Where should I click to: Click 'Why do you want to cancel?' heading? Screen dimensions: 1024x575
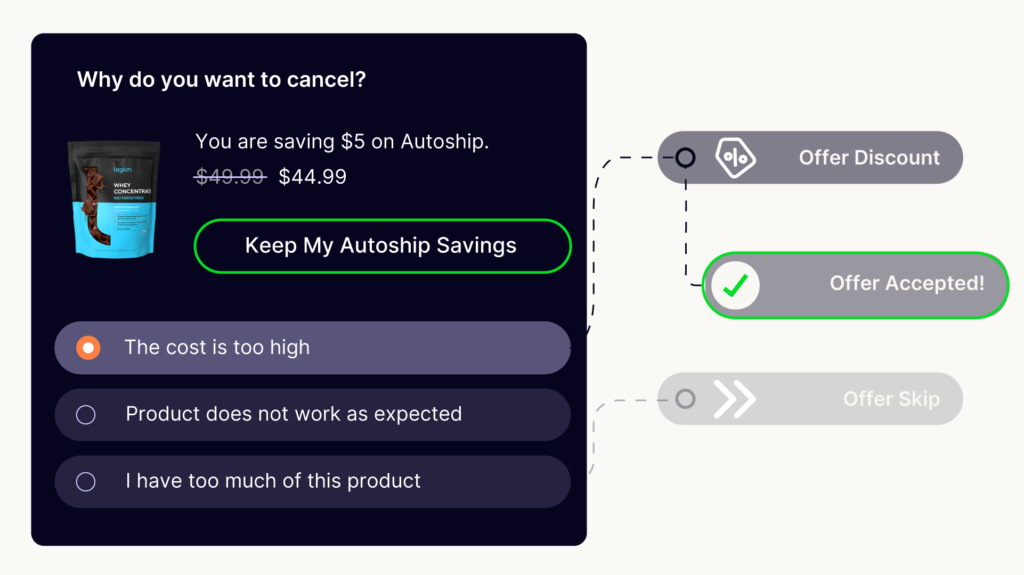[x=221, y=80]
